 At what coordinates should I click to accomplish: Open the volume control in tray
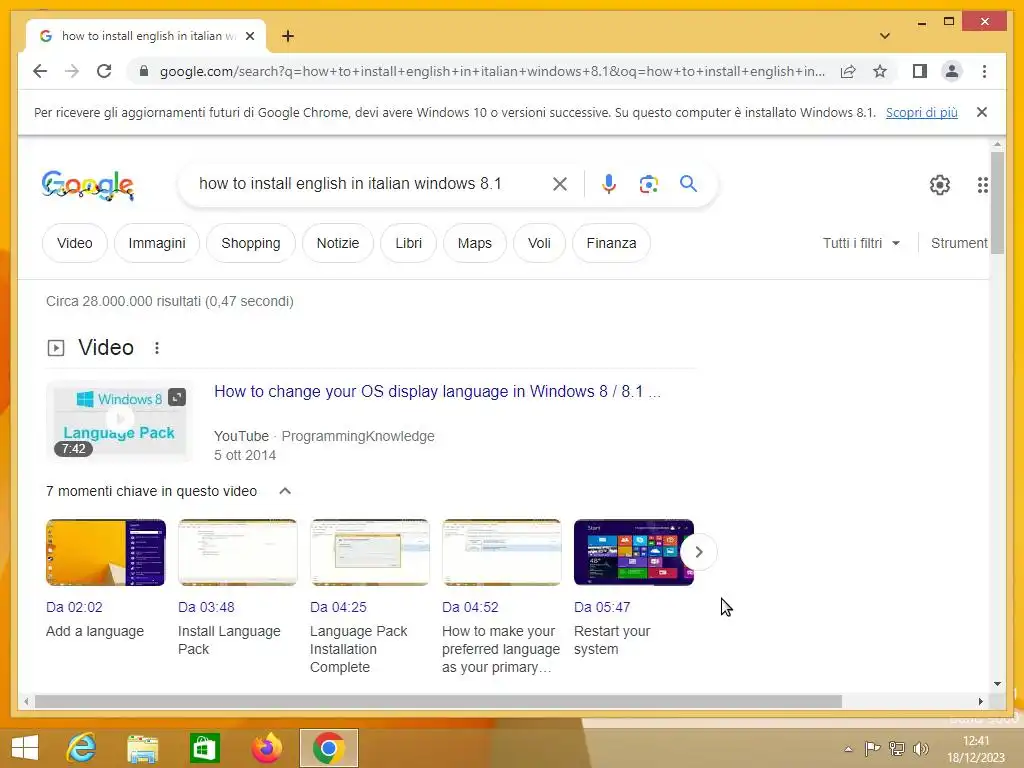point(921,748)
